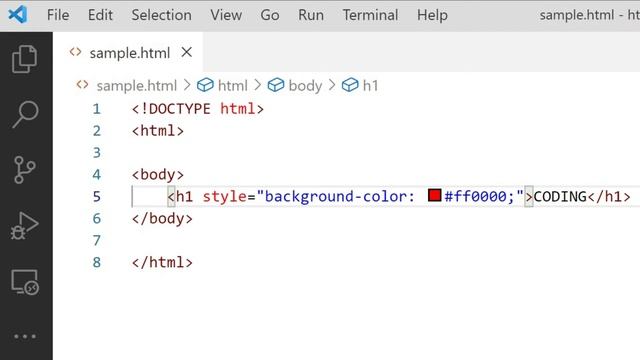Viewport: 640px width, 360px height.
Task: Open the Source Control view
Action: pyautogui.click(x=25, y=170)
